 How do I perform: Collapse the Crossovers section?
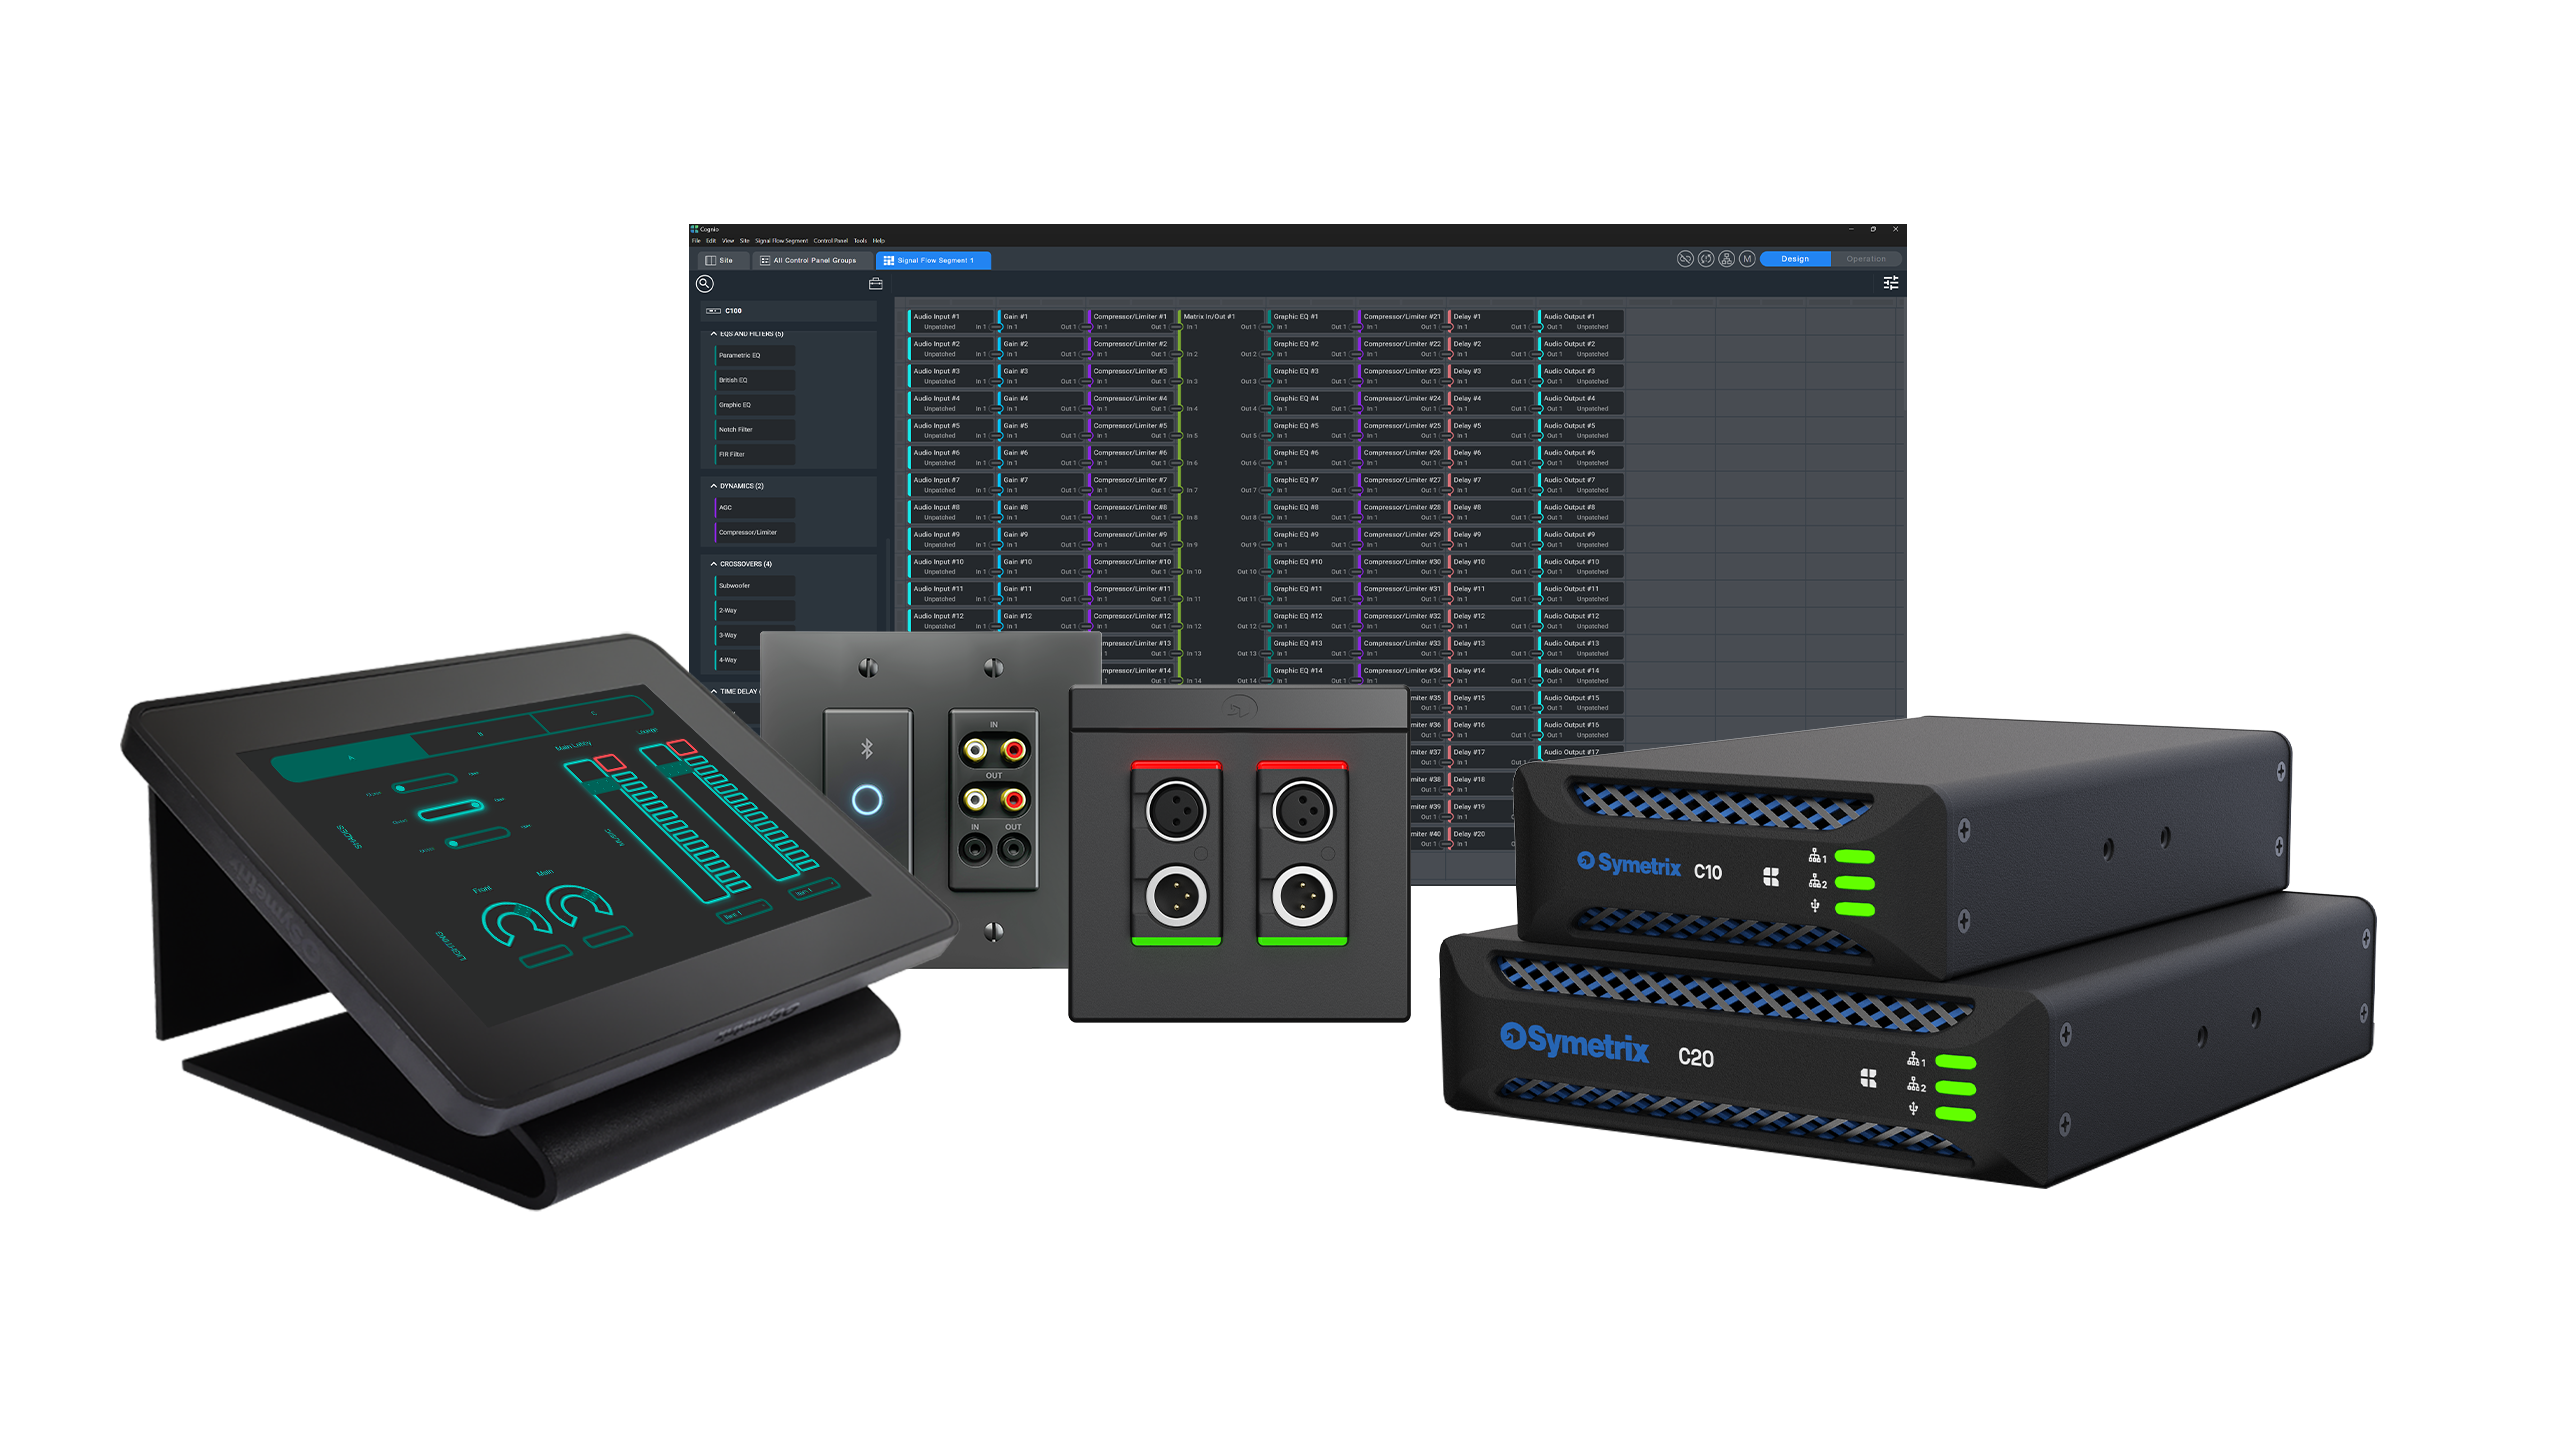[713, 564]
